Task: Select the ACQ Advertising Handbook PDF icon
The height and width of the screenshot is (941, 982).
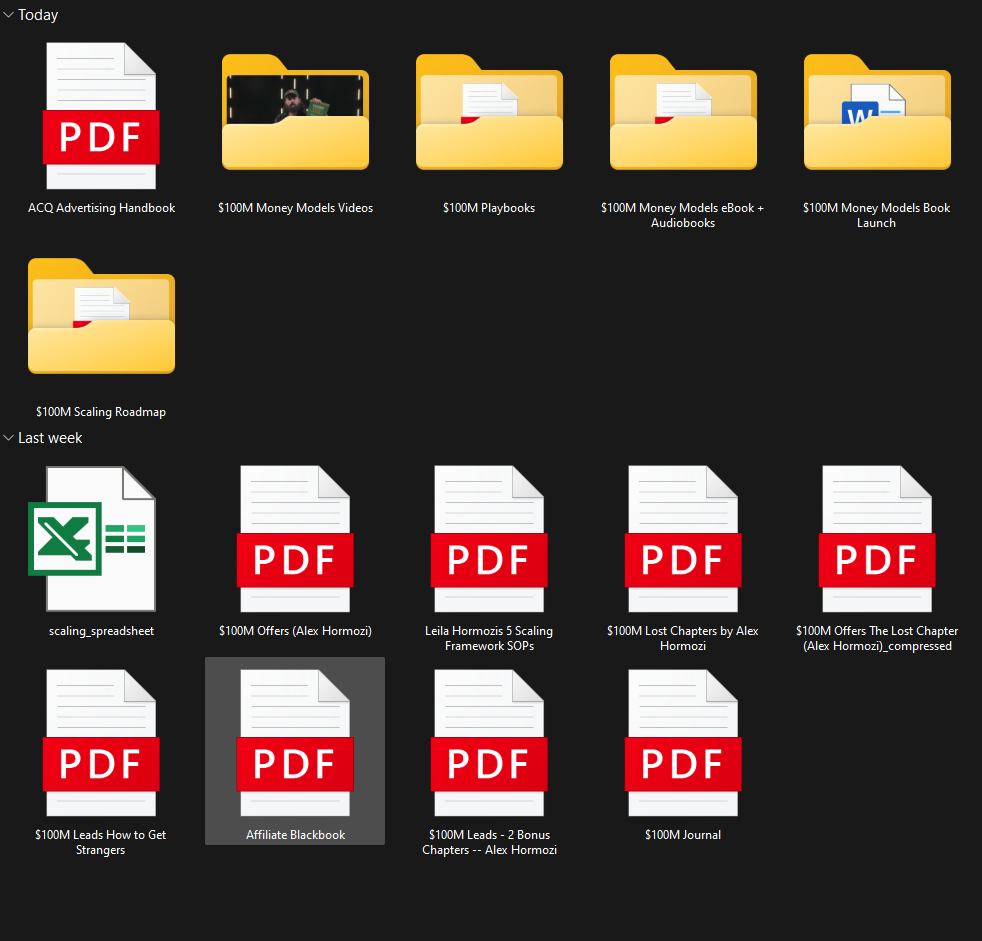Action: tap(101, 116)
